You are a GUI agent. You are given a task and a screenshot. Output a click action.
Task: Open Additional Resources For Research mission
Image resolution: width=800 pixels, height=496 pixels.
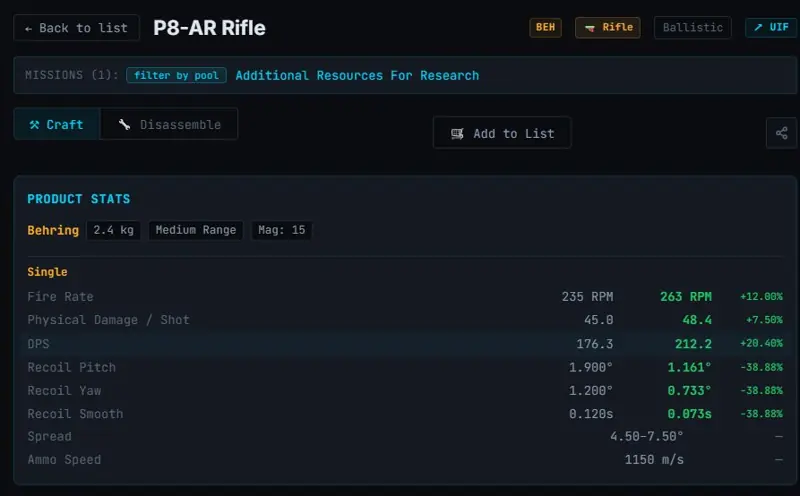click(x=357, y=76)
